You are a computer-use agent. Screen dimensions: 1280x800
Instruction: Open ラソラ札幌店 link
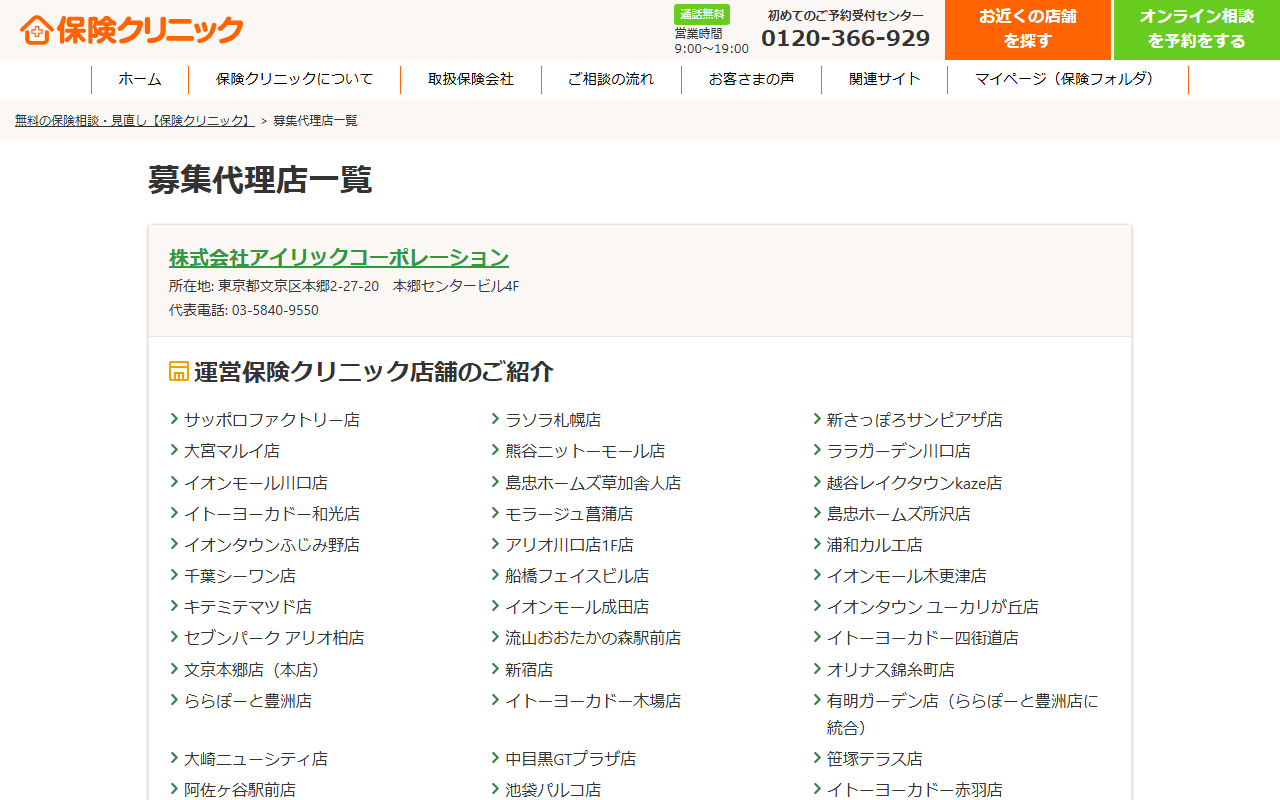point(553,420)
